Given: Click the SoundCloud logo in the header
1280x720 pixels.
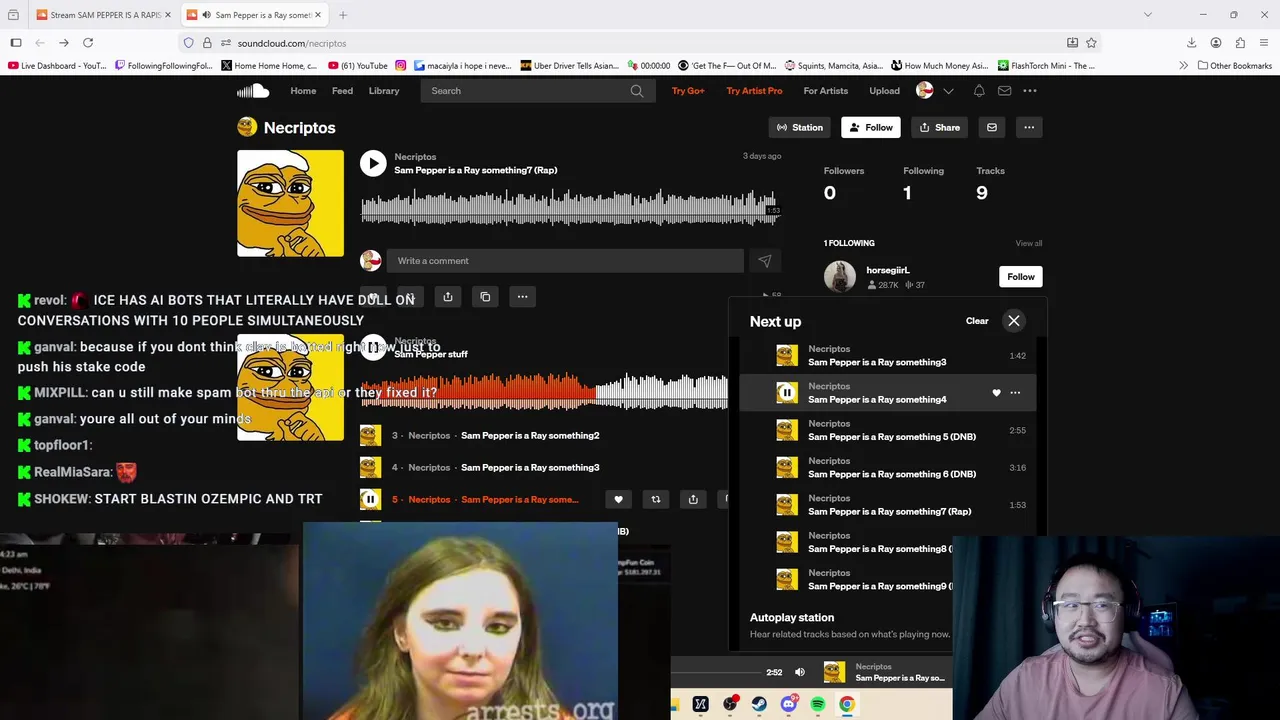Looking at the screenshot, I should [x=253, y=91].
